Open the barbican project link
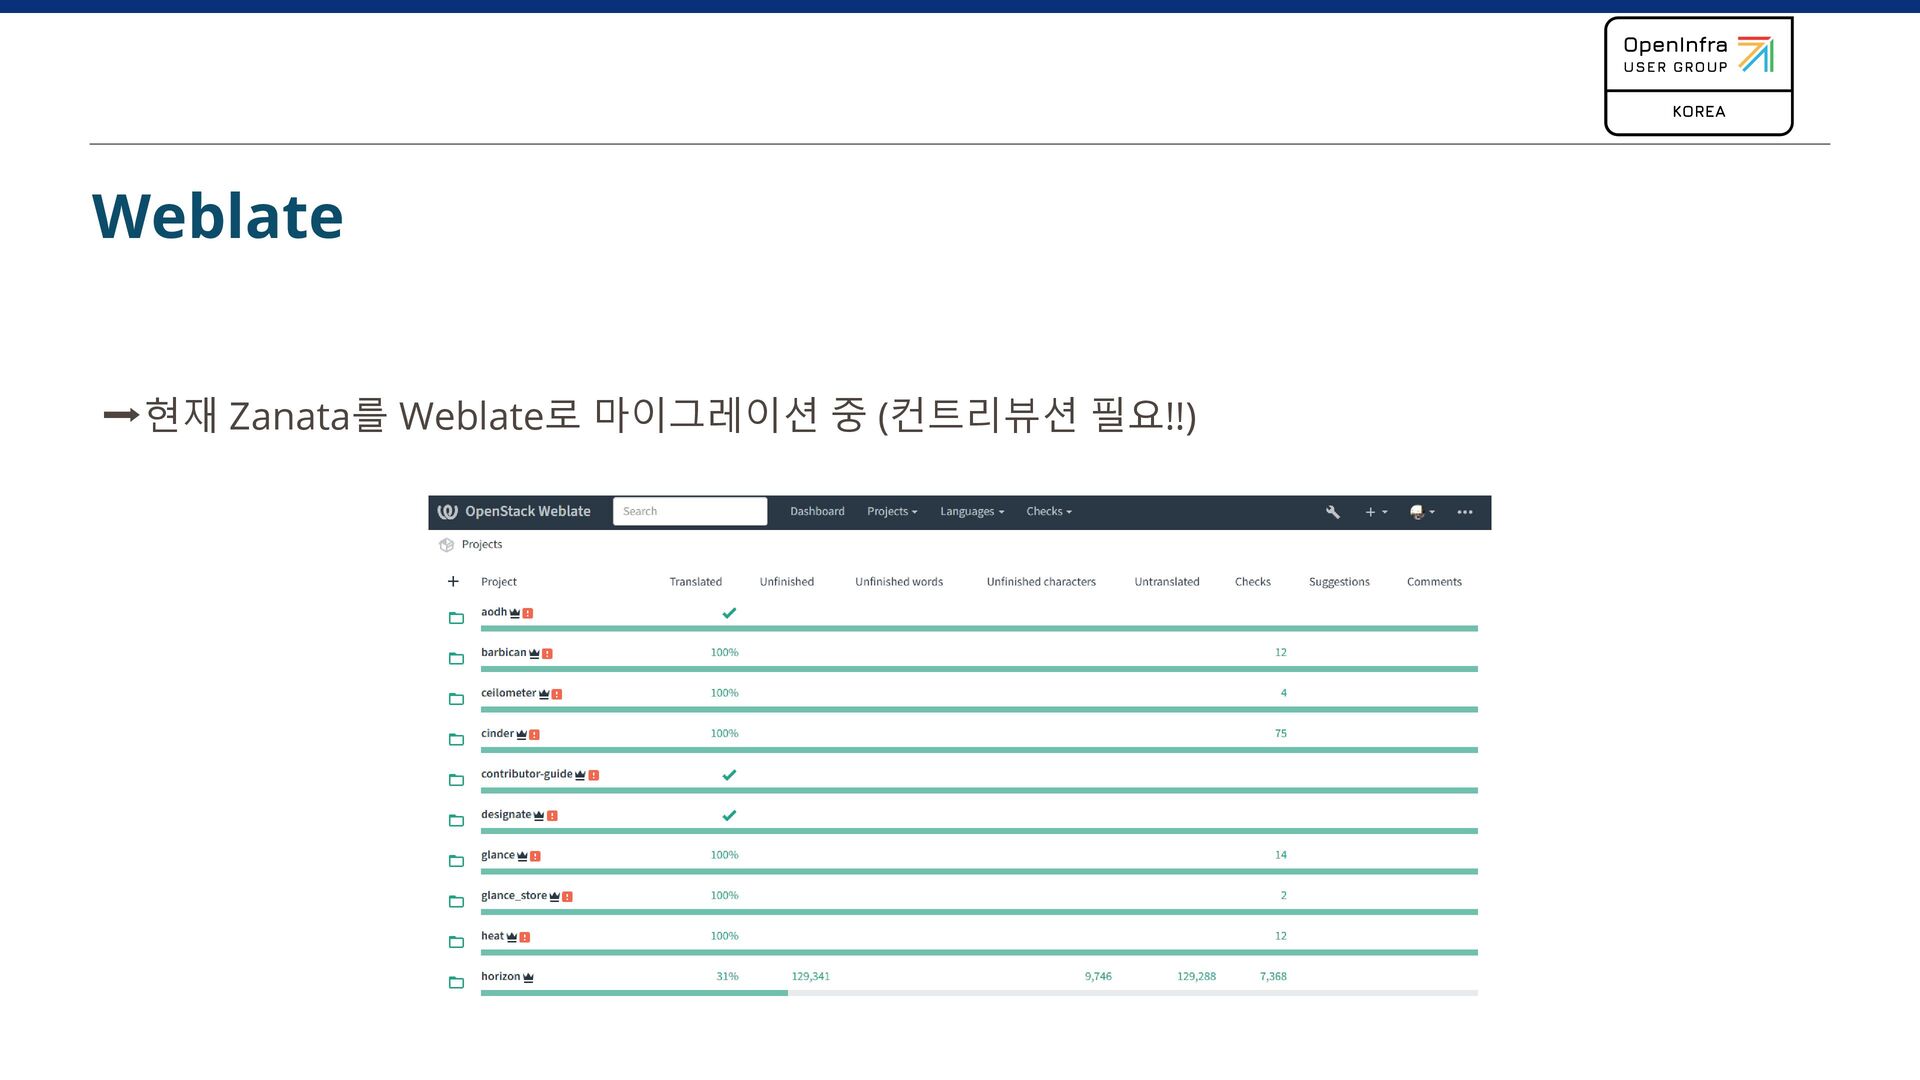 [x=503, y=653]
